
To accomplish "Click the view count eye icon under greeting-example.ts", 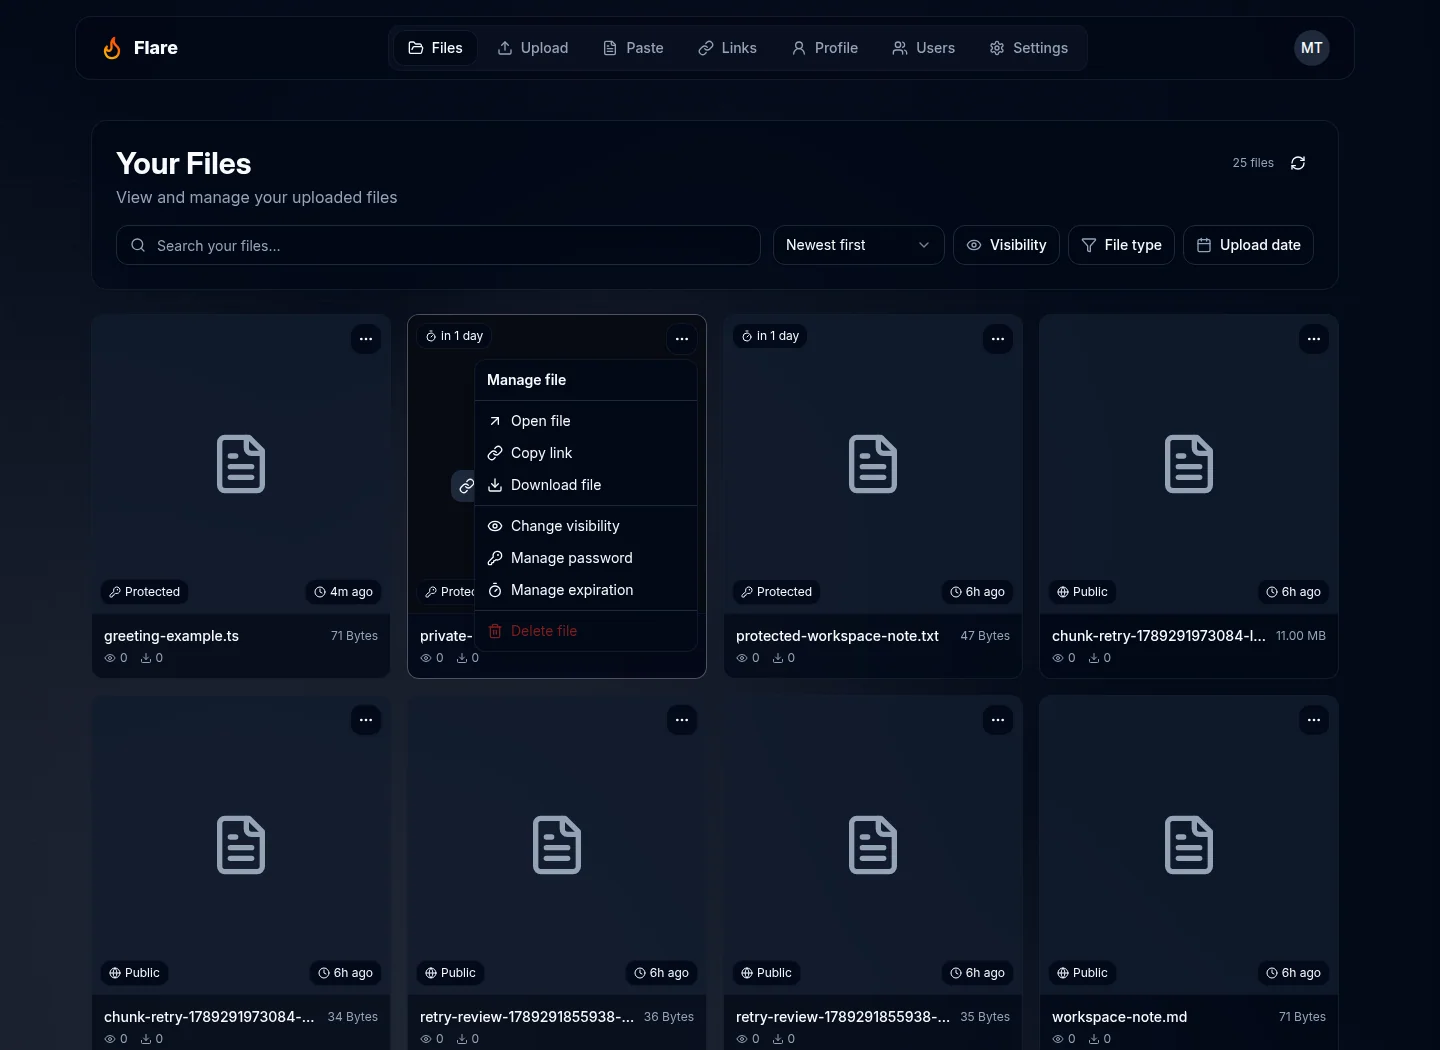I will tap(110, 658).
